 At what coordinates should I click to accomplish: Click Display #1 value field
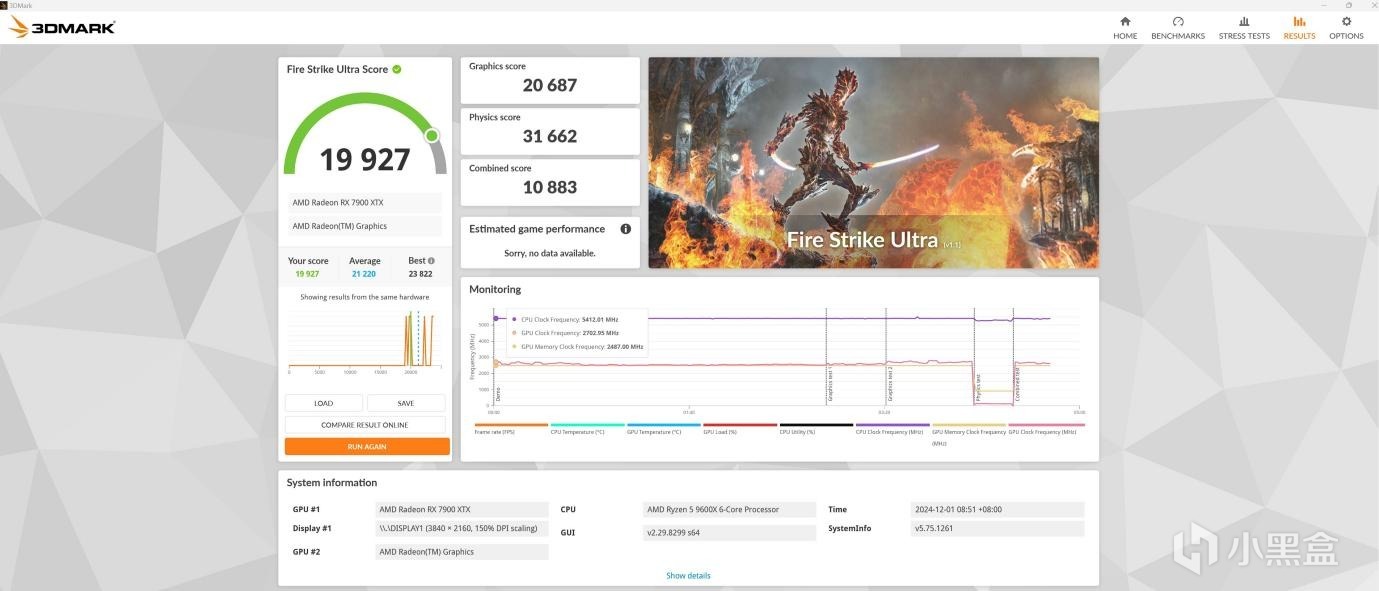461,528
